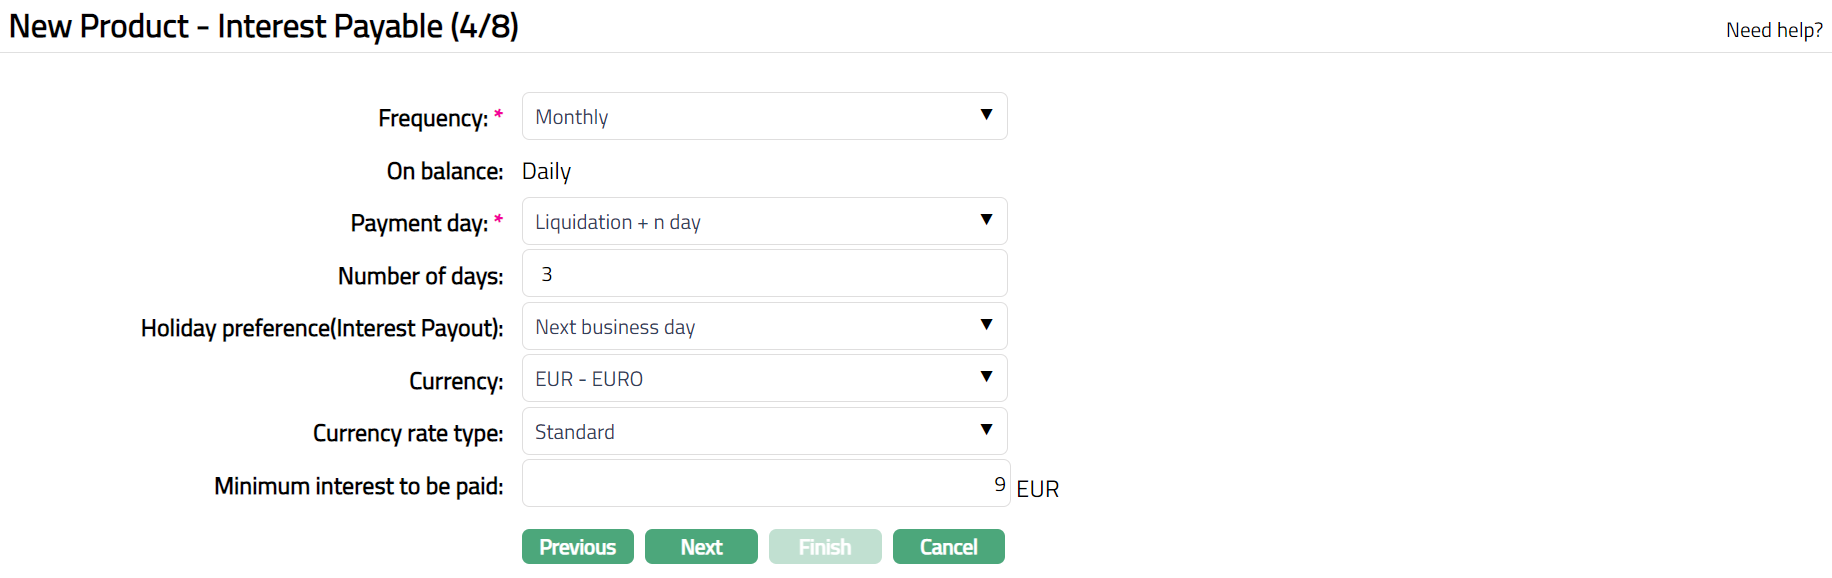Click the Number of days input field
The height and width of the screenshot is (578, 1832).
(x=764, y=274)
